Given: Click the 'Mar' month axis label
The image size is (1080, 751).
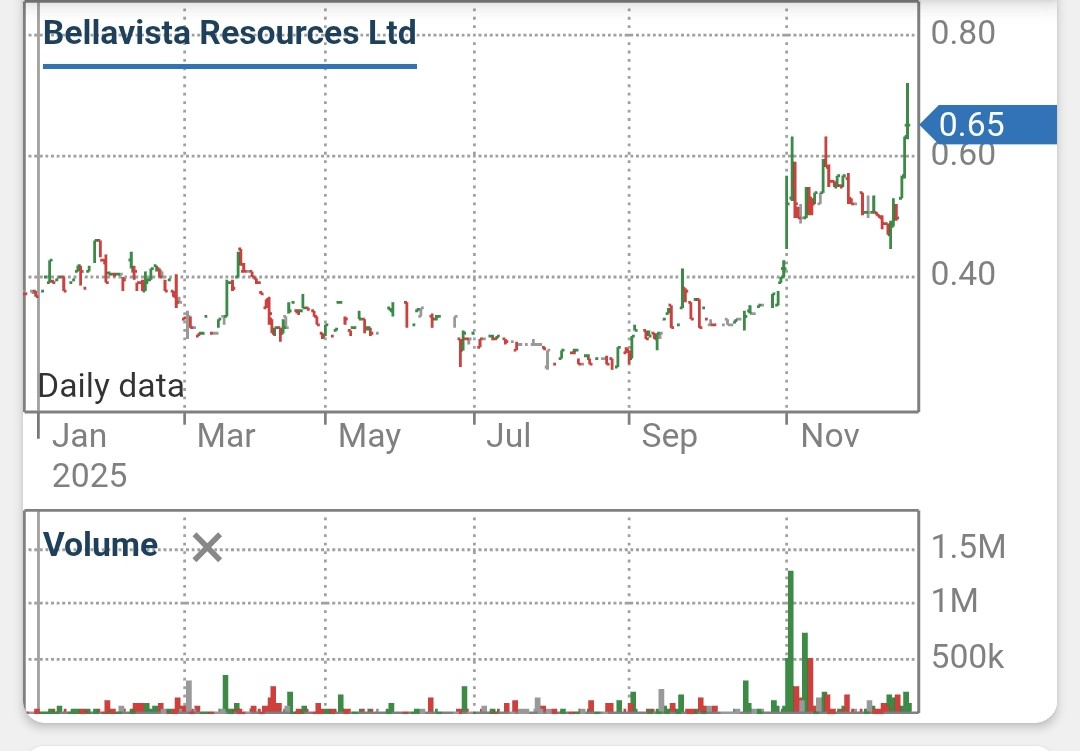Looking at the screenshot, I should (226, 436).
